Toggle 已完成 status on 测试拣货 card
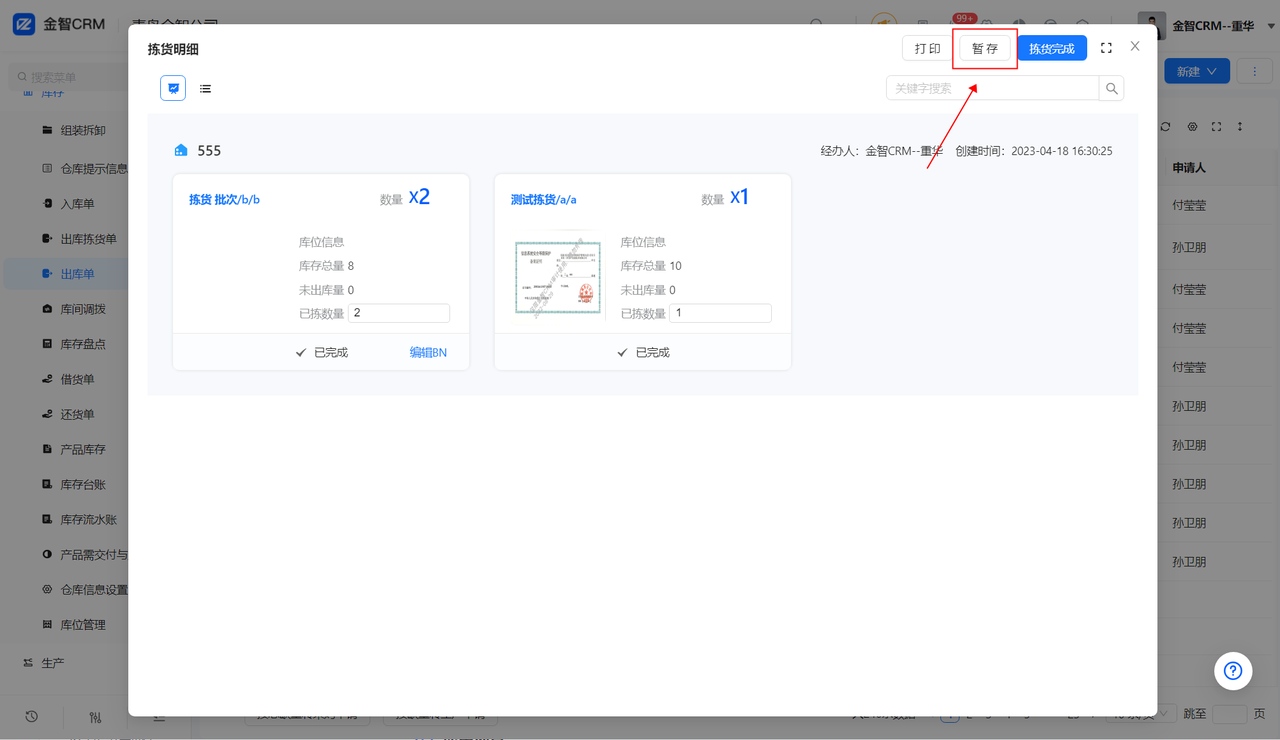The height and width of the screenshot is (740, 1280). tap(643, 352)
